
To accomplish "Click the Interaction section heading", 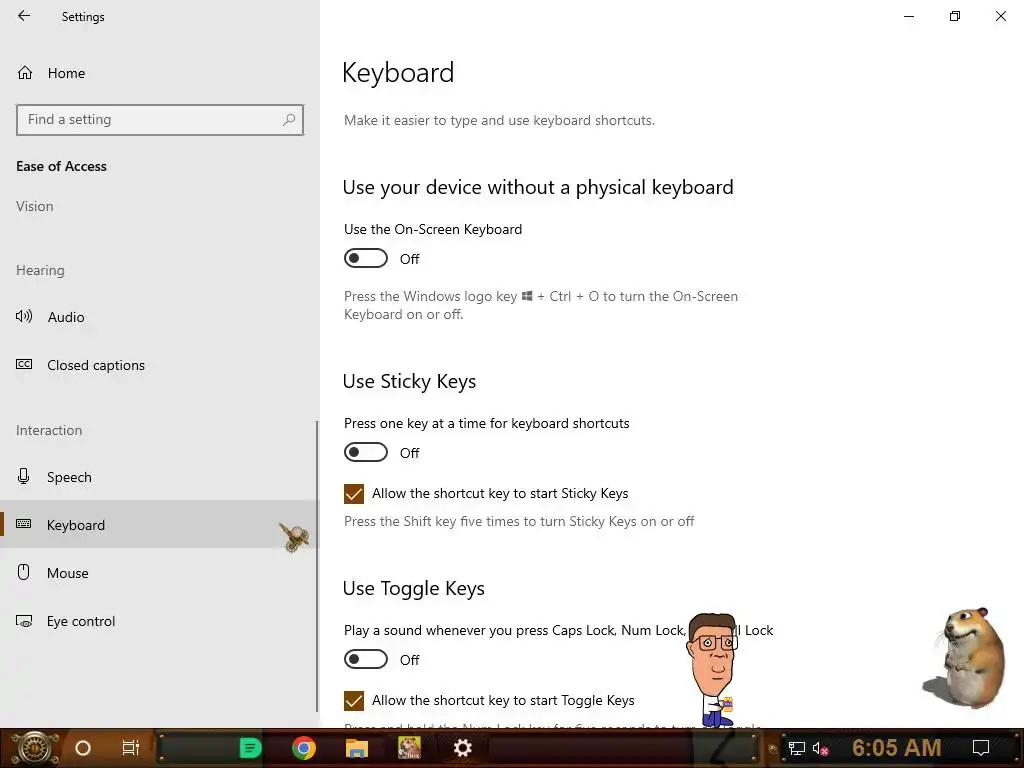I will click(49, 430).
